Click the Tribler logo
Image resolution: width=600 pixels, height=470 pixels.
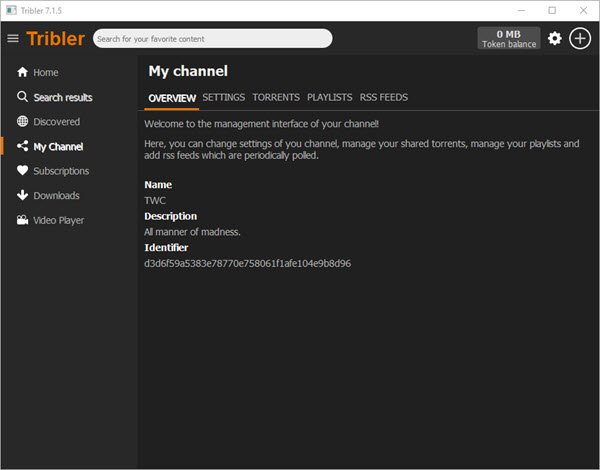55,39
